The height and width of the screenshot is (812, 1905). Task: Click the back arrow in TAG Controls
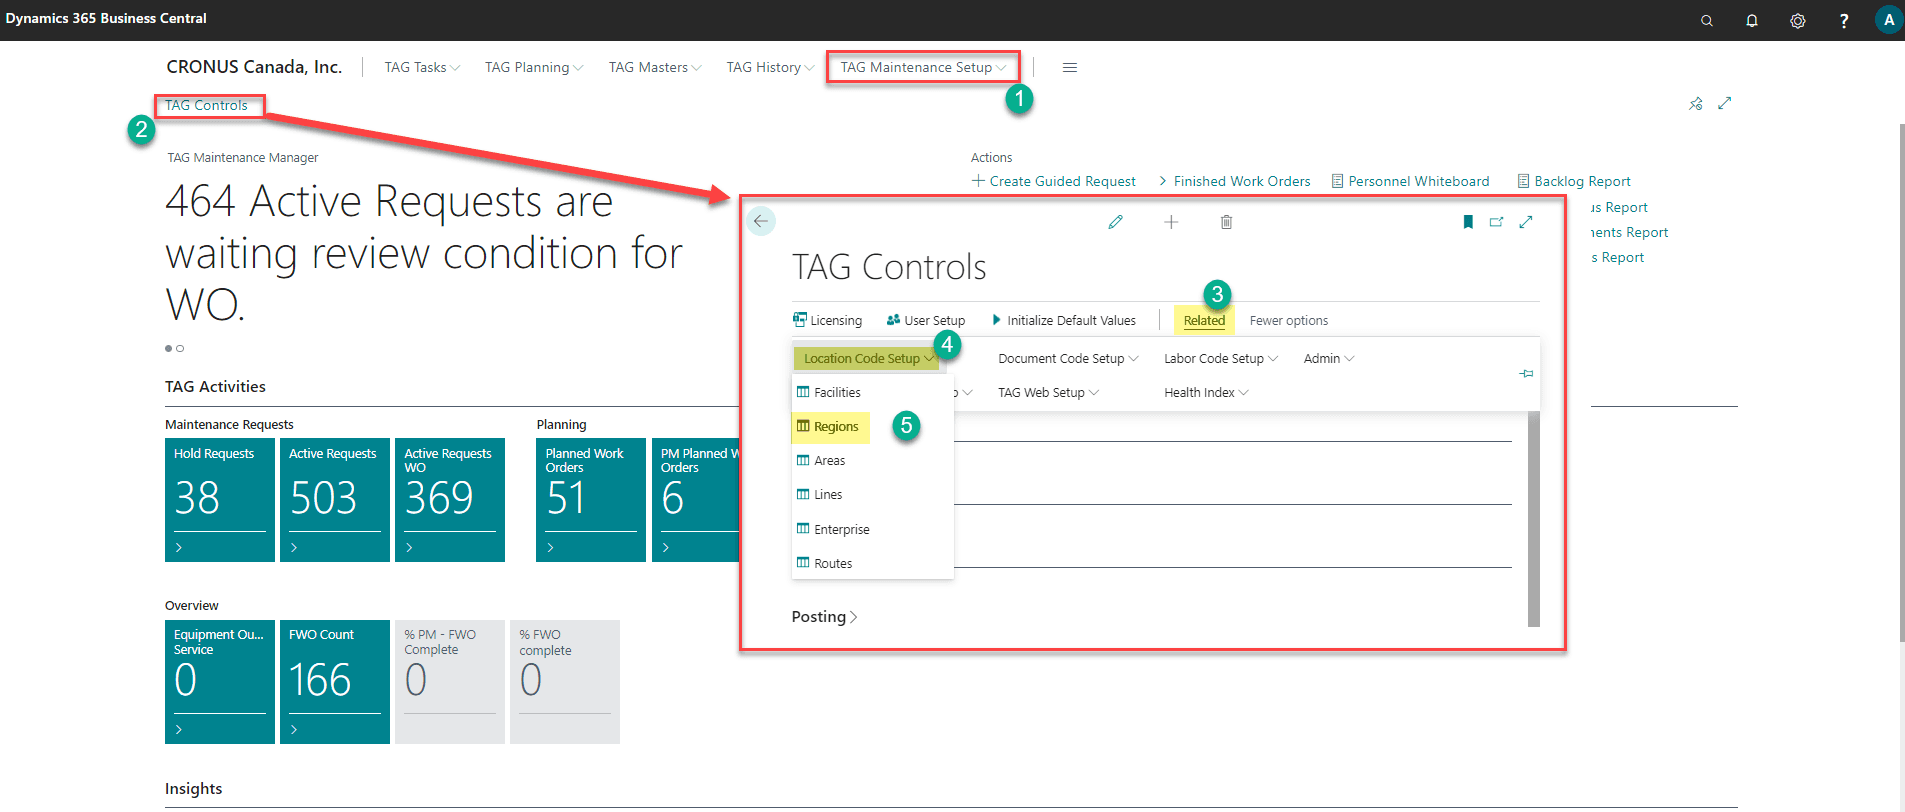coord(761,221)
